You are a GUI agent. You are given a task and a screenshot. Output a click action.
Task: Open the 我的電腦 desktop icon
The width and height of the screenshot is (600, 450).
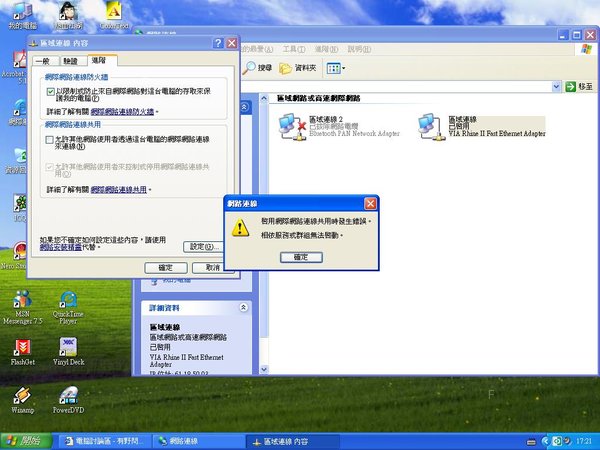coord(22,15)
